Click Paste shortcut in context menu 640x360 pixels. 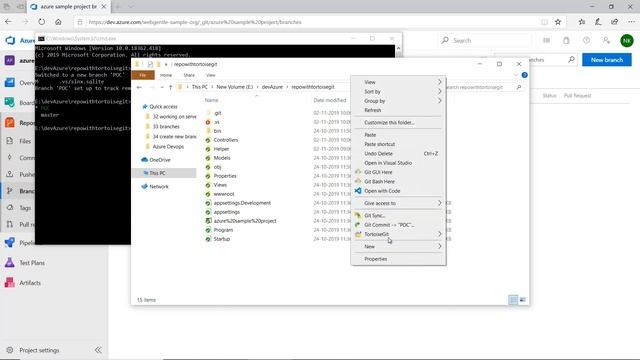pos(398,144)
